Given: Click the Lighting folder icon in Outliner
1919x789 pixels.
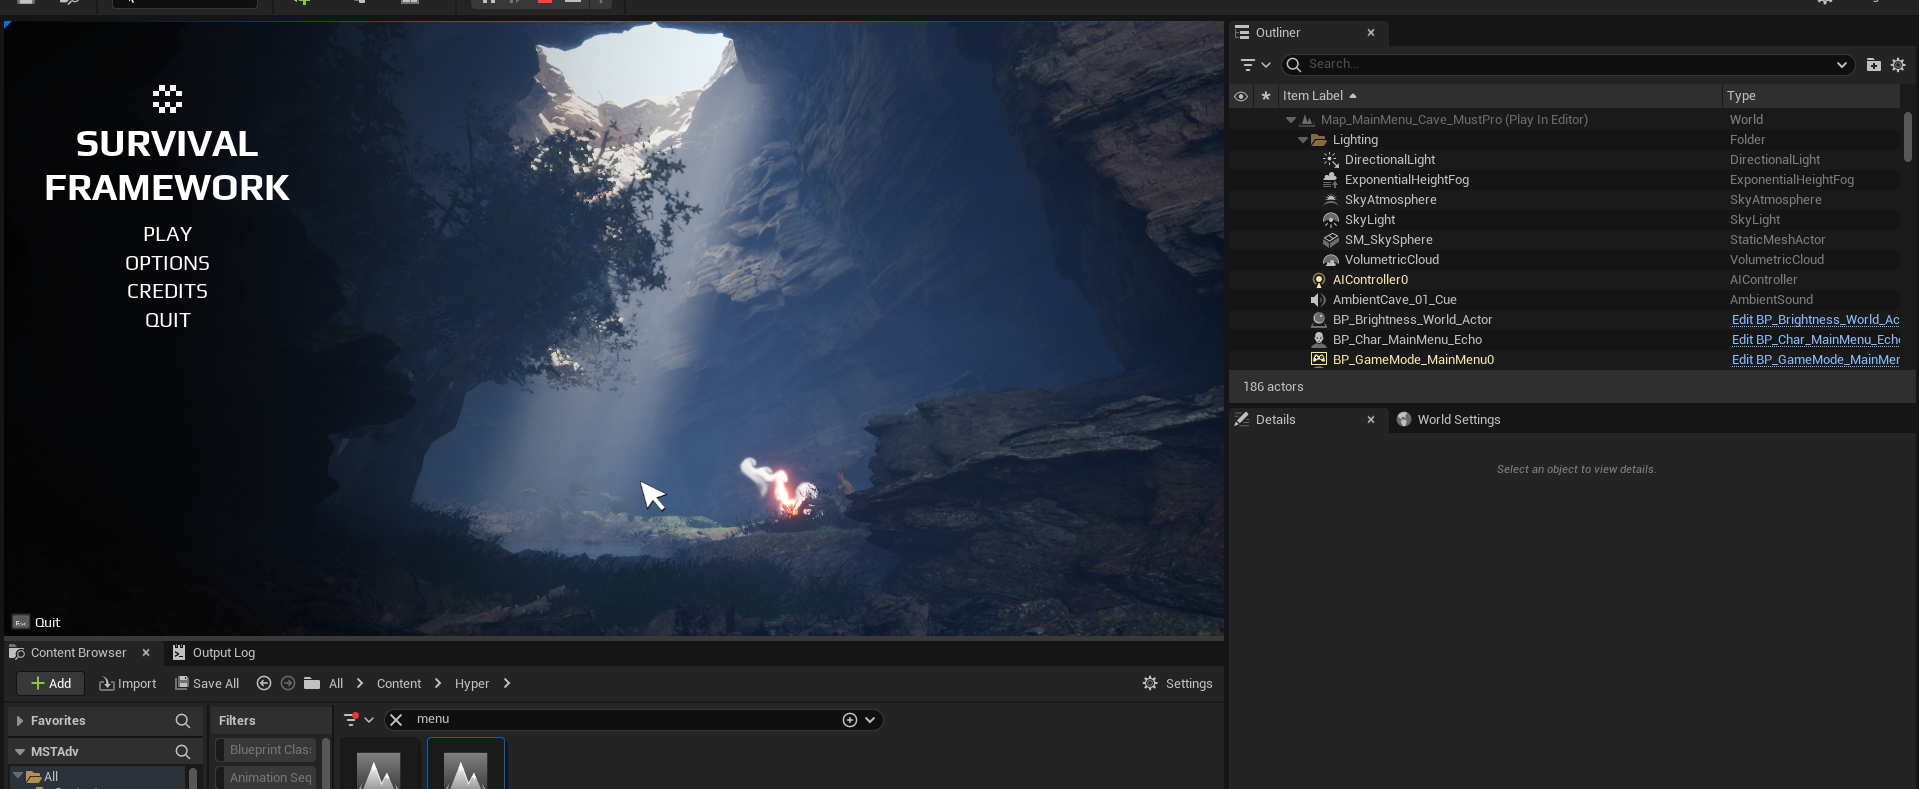Looking at the screenshot, I should point(1319,140).
